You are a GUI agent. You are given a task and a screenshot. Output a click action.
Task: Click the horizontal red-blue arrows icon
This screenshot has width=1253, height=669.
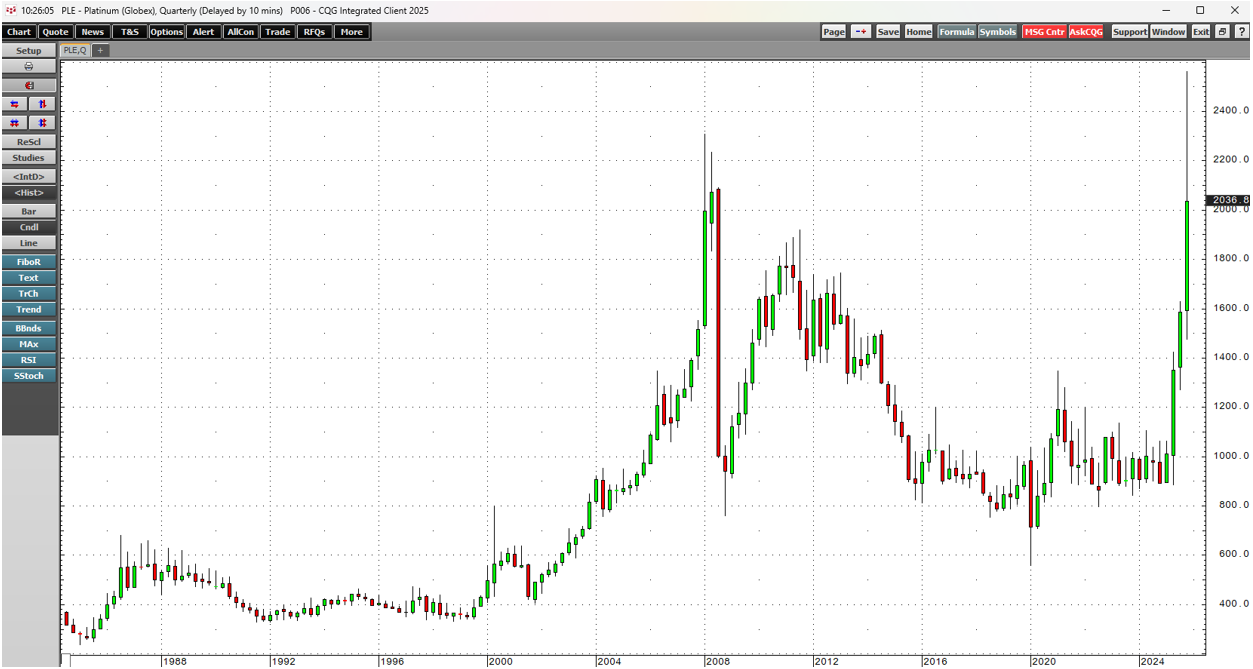[x=15, y=104]
